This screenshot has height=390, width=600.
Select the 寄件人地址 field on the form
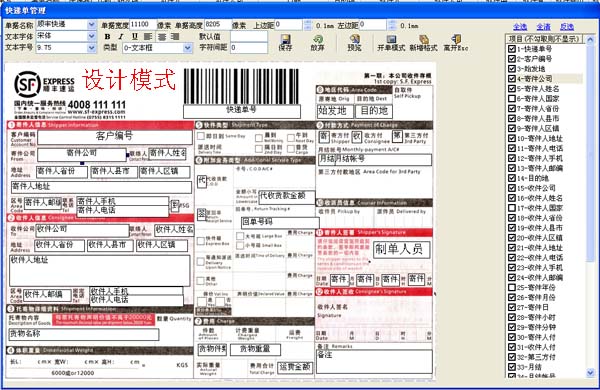pos(101,187)
